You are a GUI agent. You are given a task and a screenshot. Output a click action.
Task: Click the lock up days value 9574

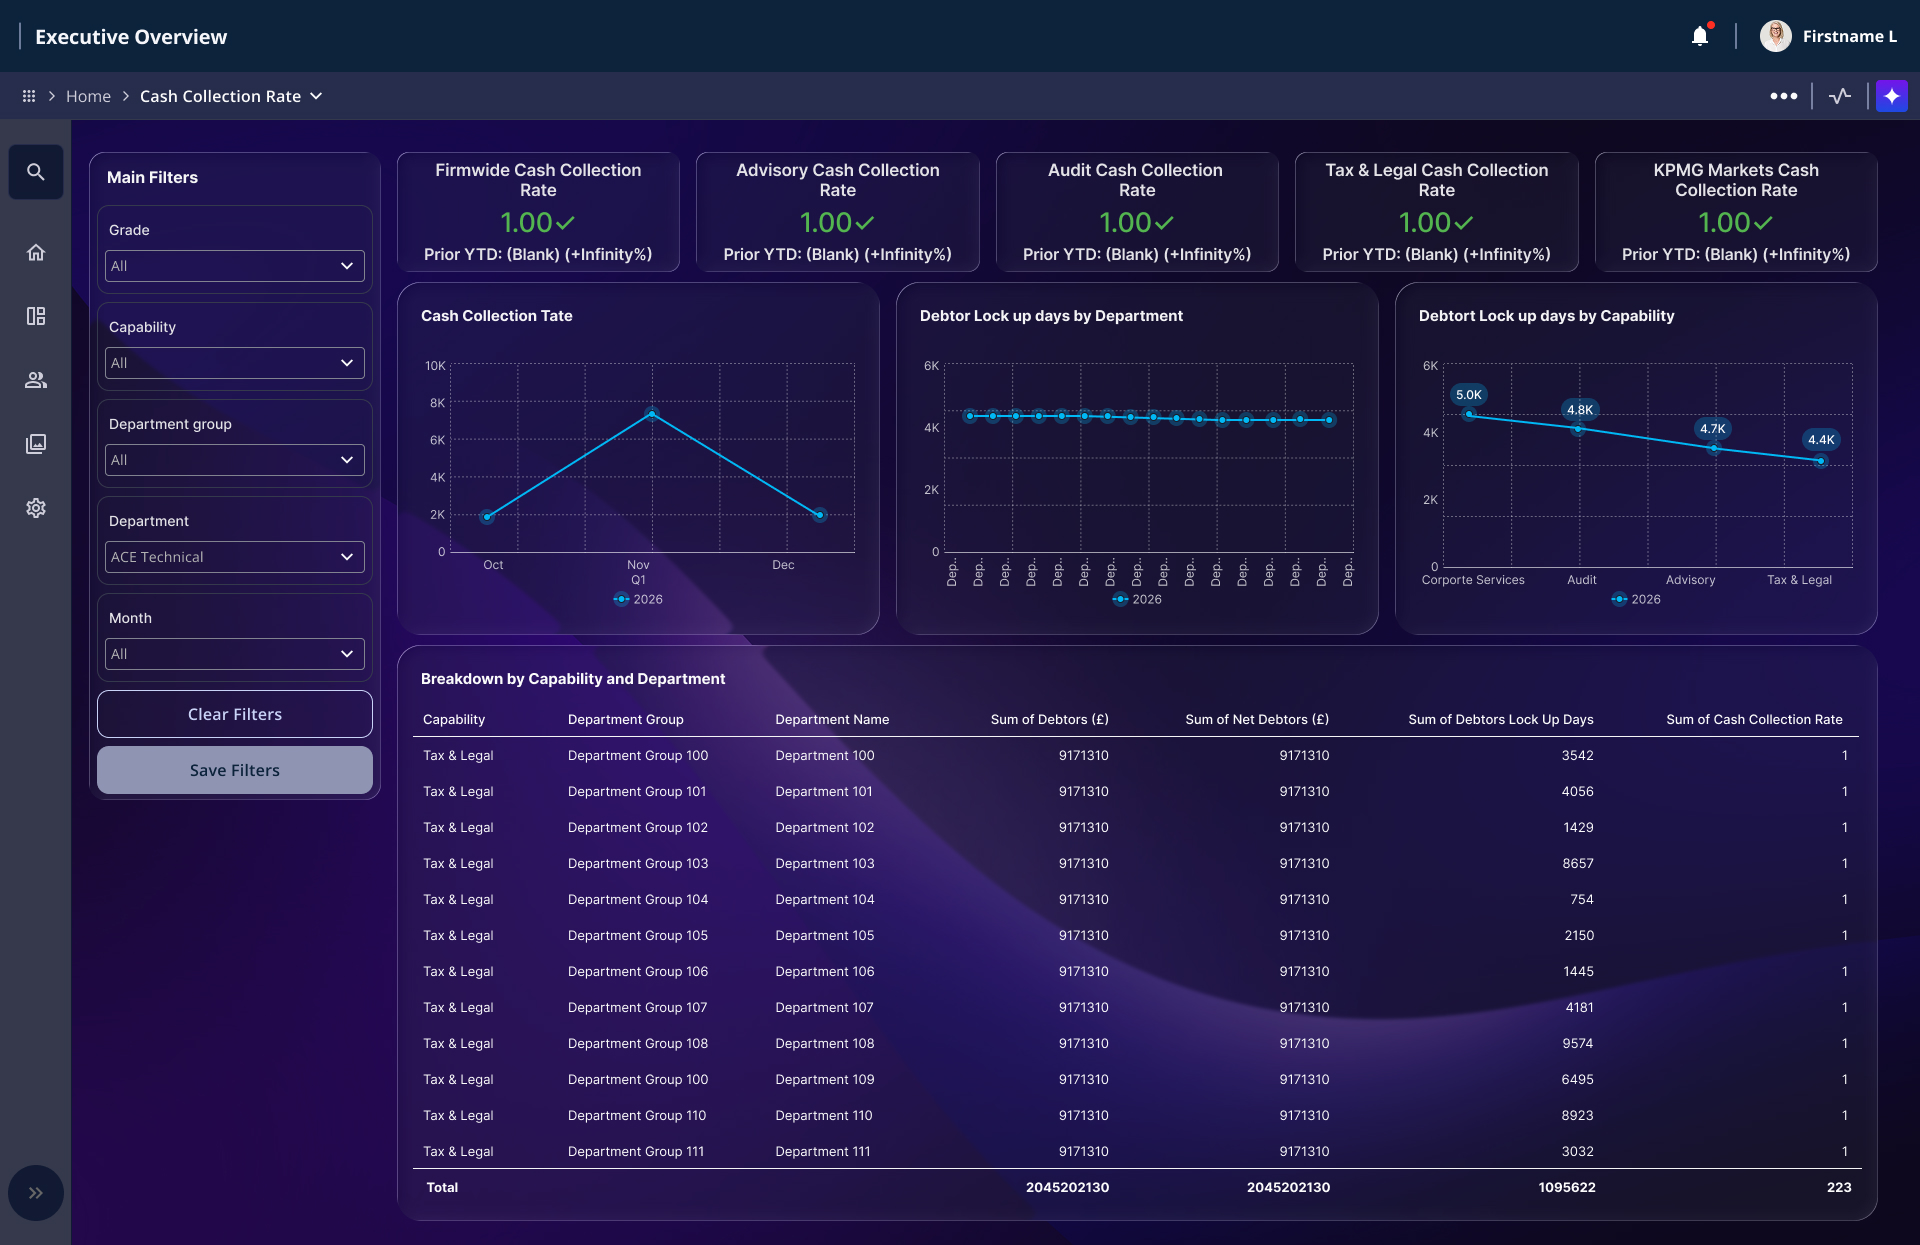pos(1578,1043)
